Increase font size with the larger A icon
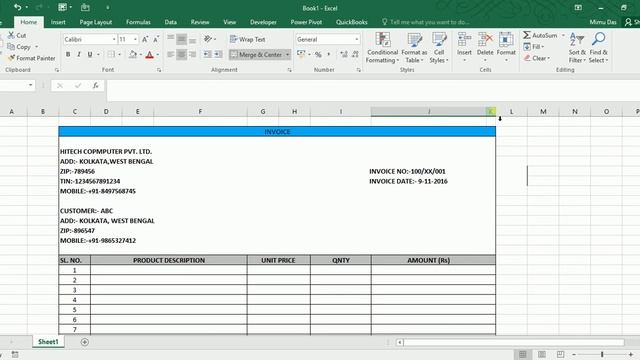Viewport: 640px width, 360px height. tap(145, 40)
